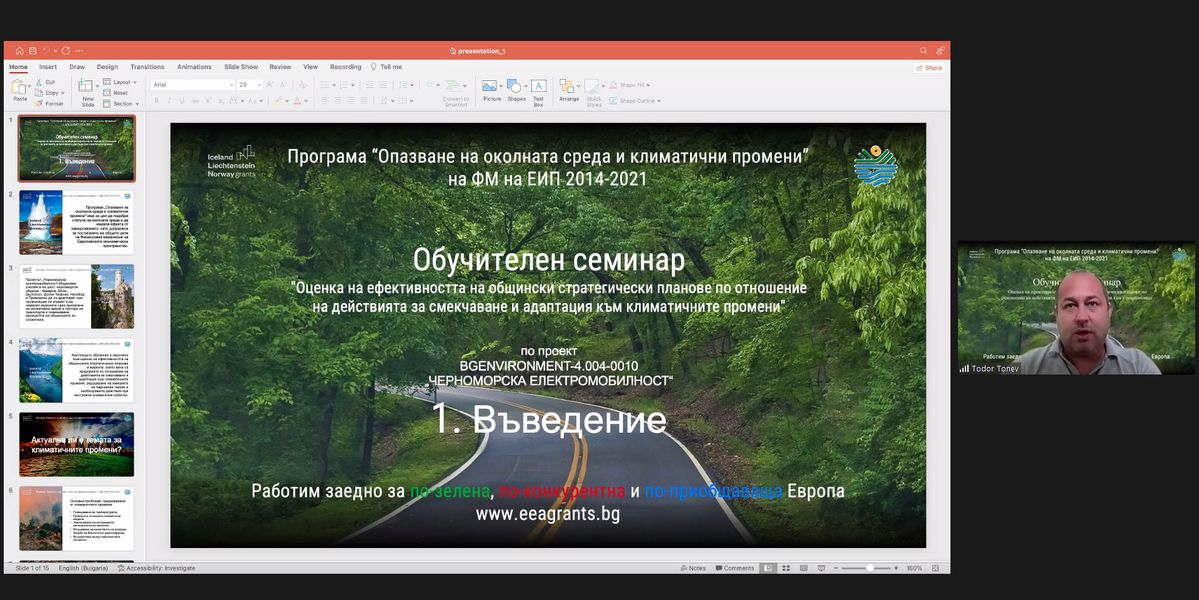Click the Quick Styles icon

(592, 86)
